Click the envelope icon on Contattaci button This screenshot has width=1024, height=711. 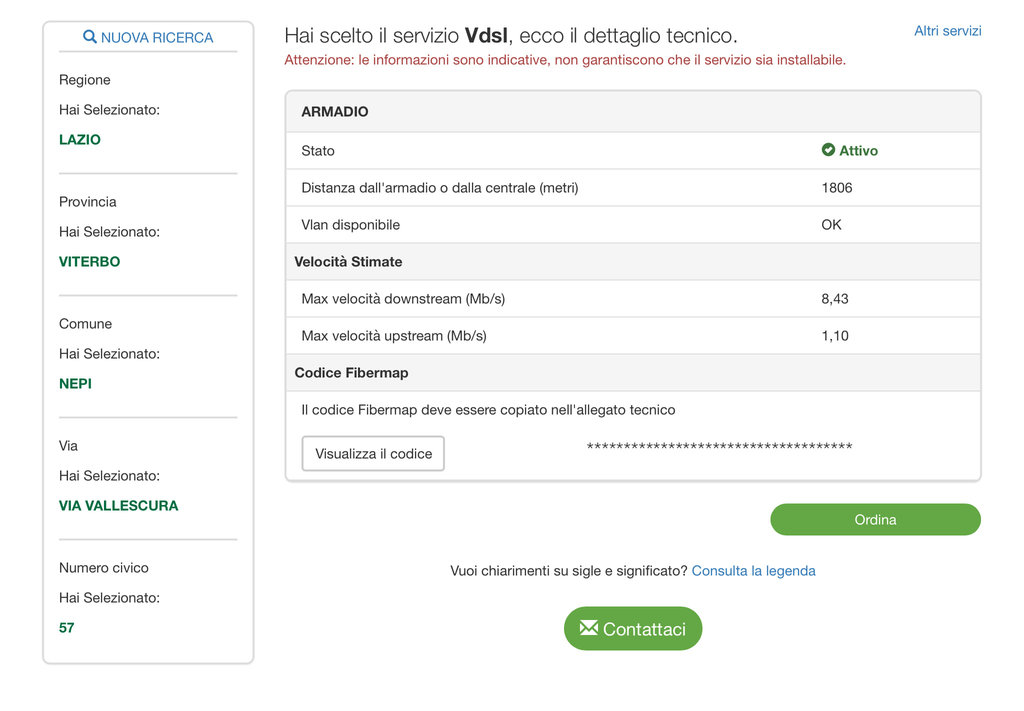click(x=588, y=628)
